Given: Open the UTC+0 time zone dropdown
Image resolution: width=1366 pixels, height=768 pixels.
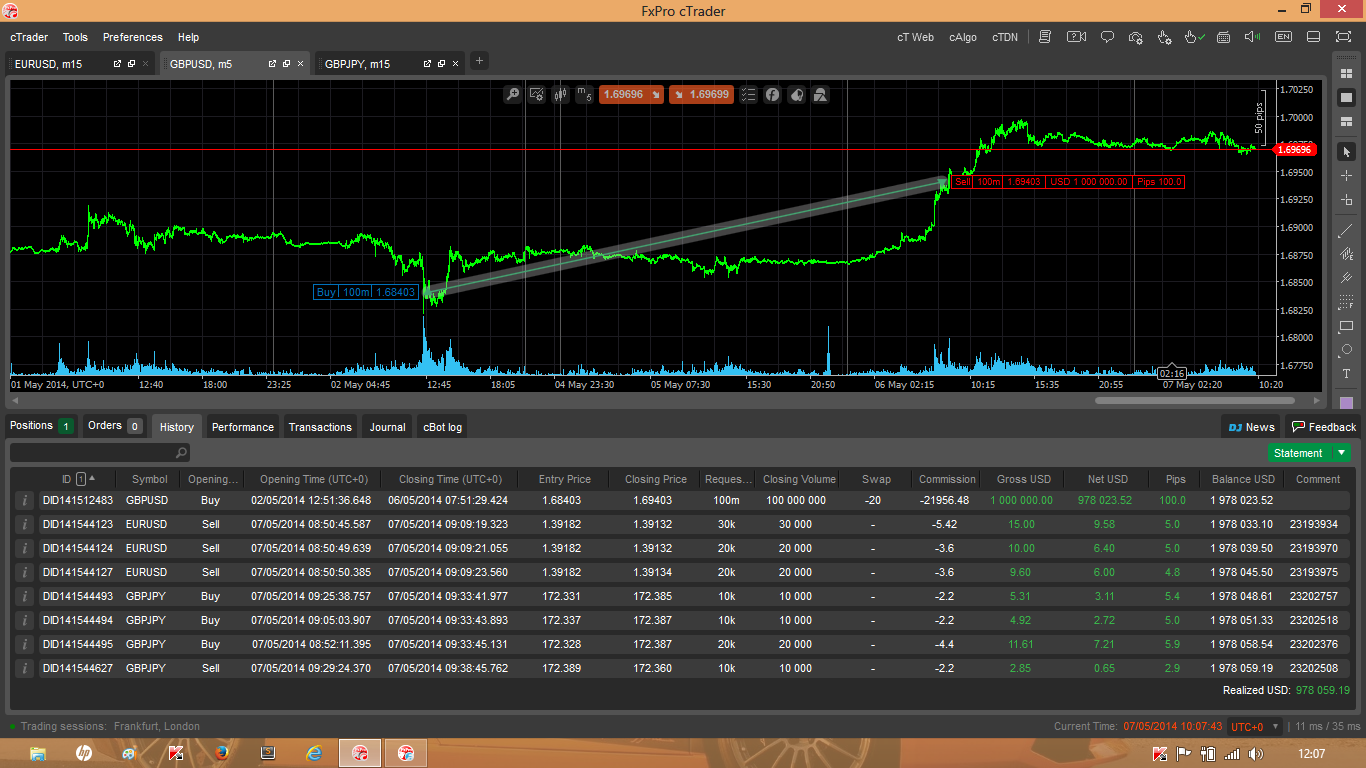Looking at the screenshot, I should [x=1254, y=727].
